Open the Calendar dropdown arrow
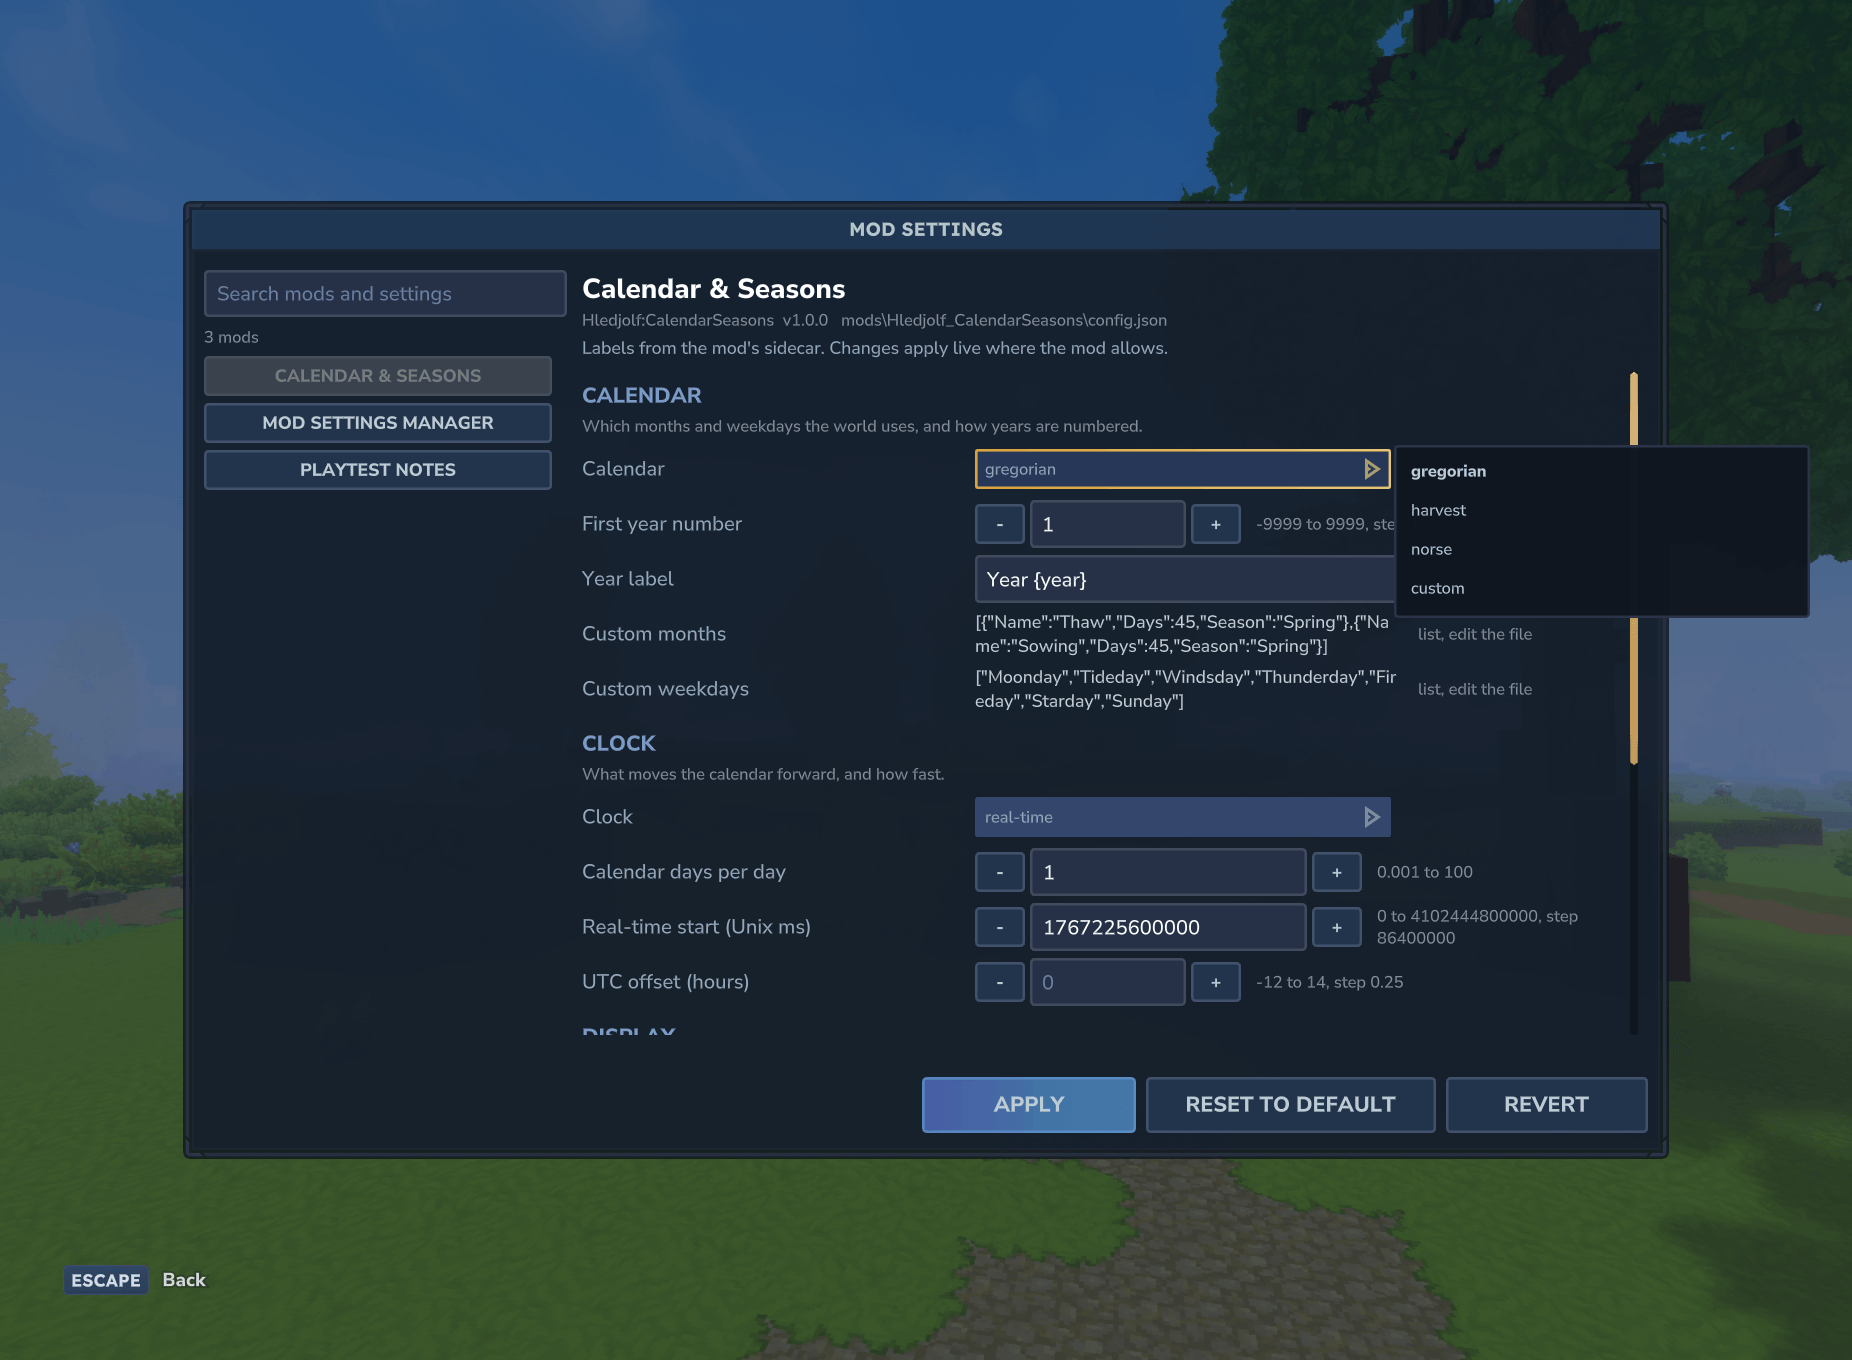Viewport: 1852px width, 1360px height. click(x=1371, y=469)
